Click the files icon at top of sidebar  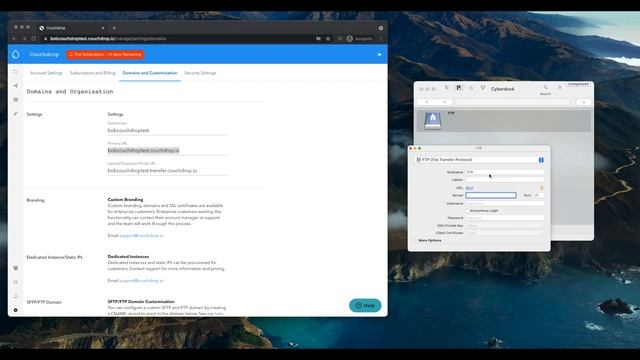[x=16, y=71]
